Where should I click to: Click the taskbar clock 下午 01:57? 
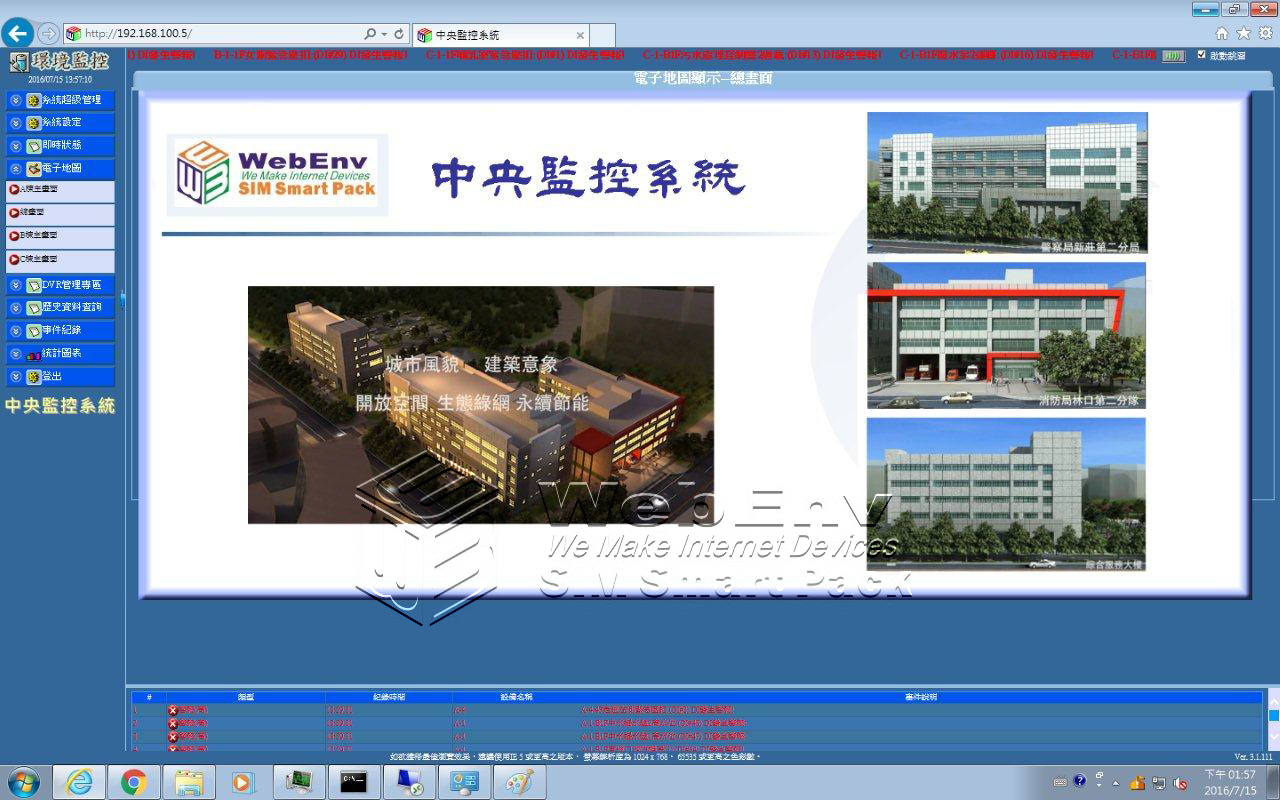click(1230, 782)
